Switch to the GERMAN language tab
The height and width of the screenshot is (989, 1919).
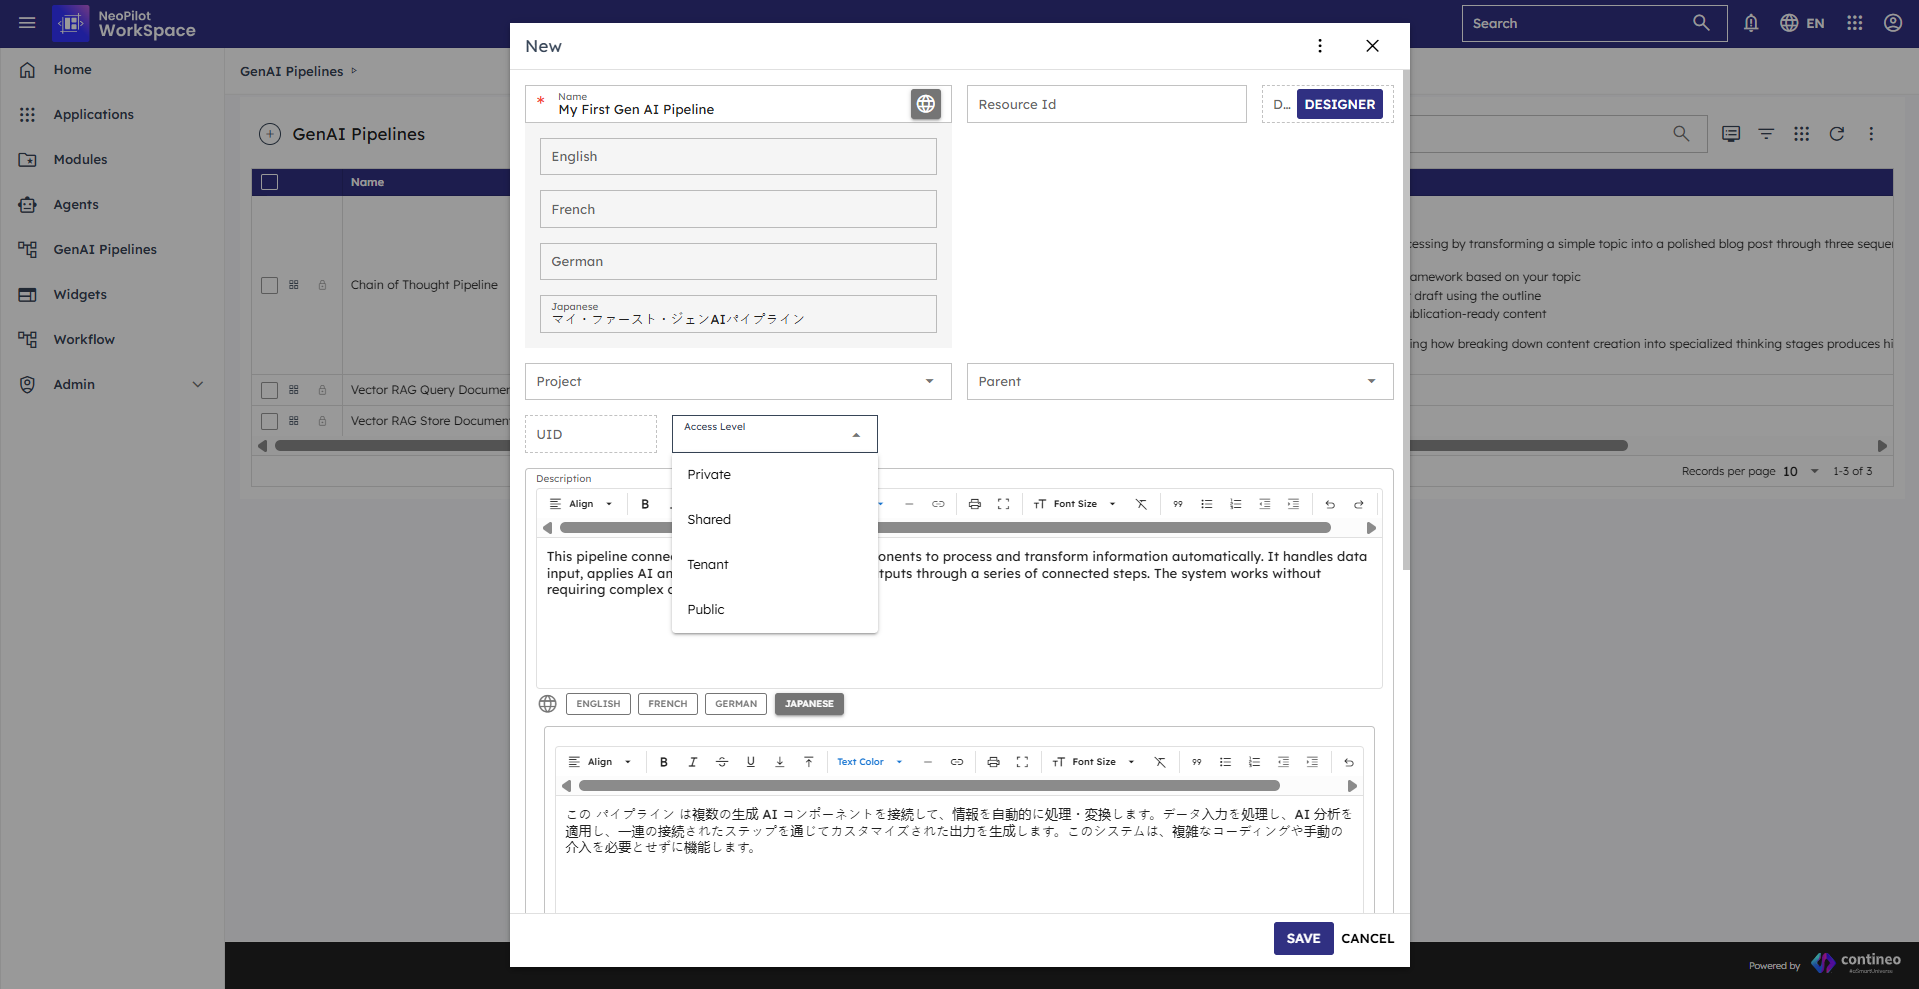pos(735,704)
